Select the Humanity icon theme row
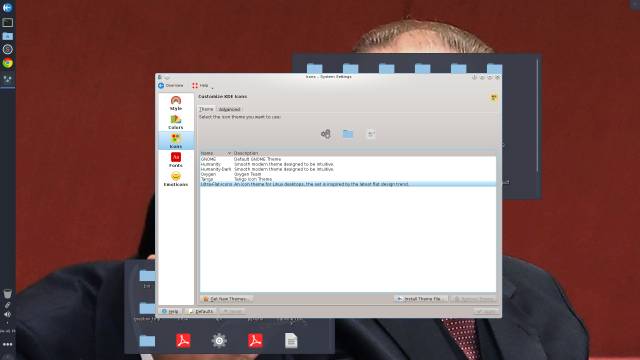This screenshot has width=640, height=360. pos(348,164)
